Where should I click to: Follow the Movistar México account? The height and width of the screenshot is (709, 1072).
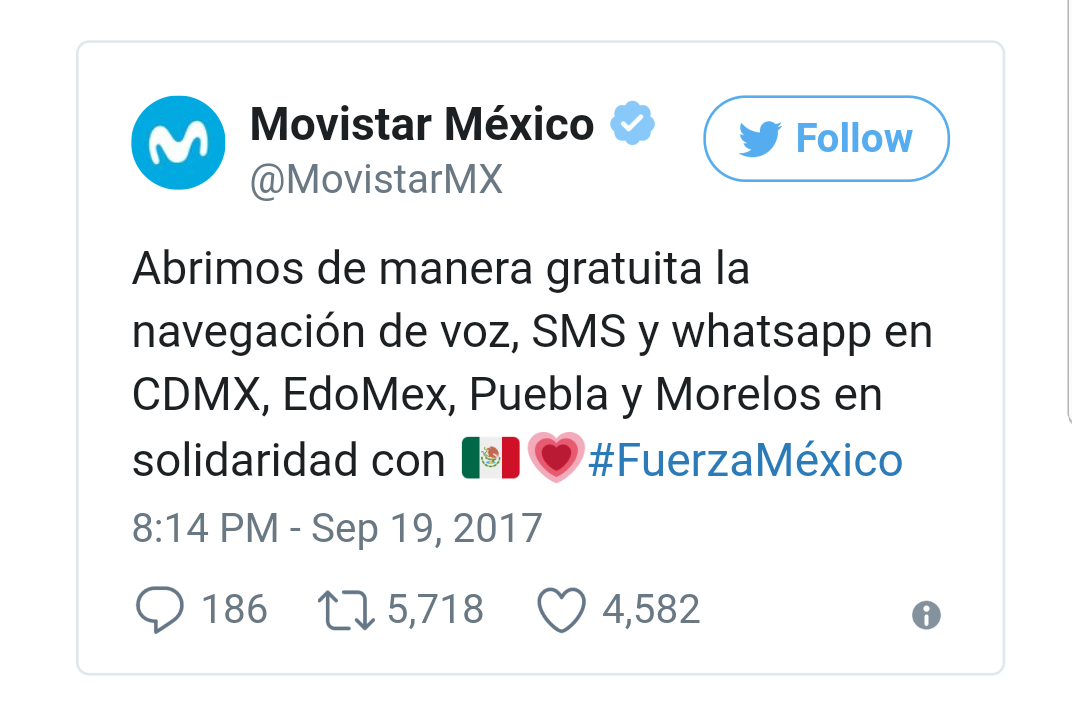tap(826, 138)
